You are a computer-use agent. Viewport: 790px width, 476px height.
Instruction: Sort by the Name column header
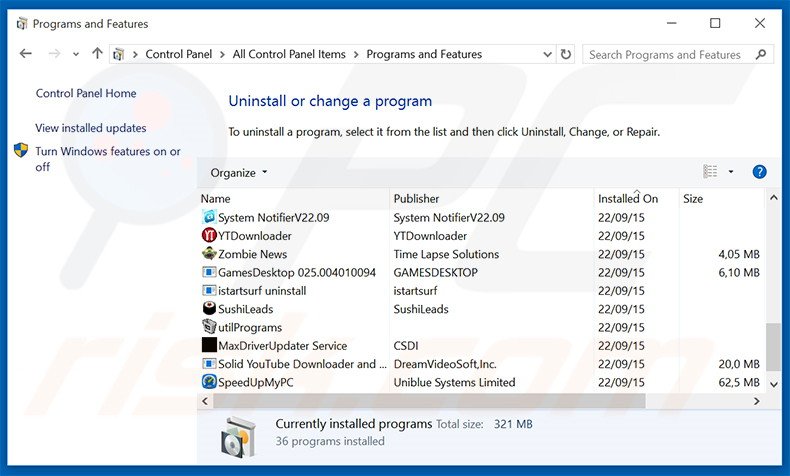point(215,198)
